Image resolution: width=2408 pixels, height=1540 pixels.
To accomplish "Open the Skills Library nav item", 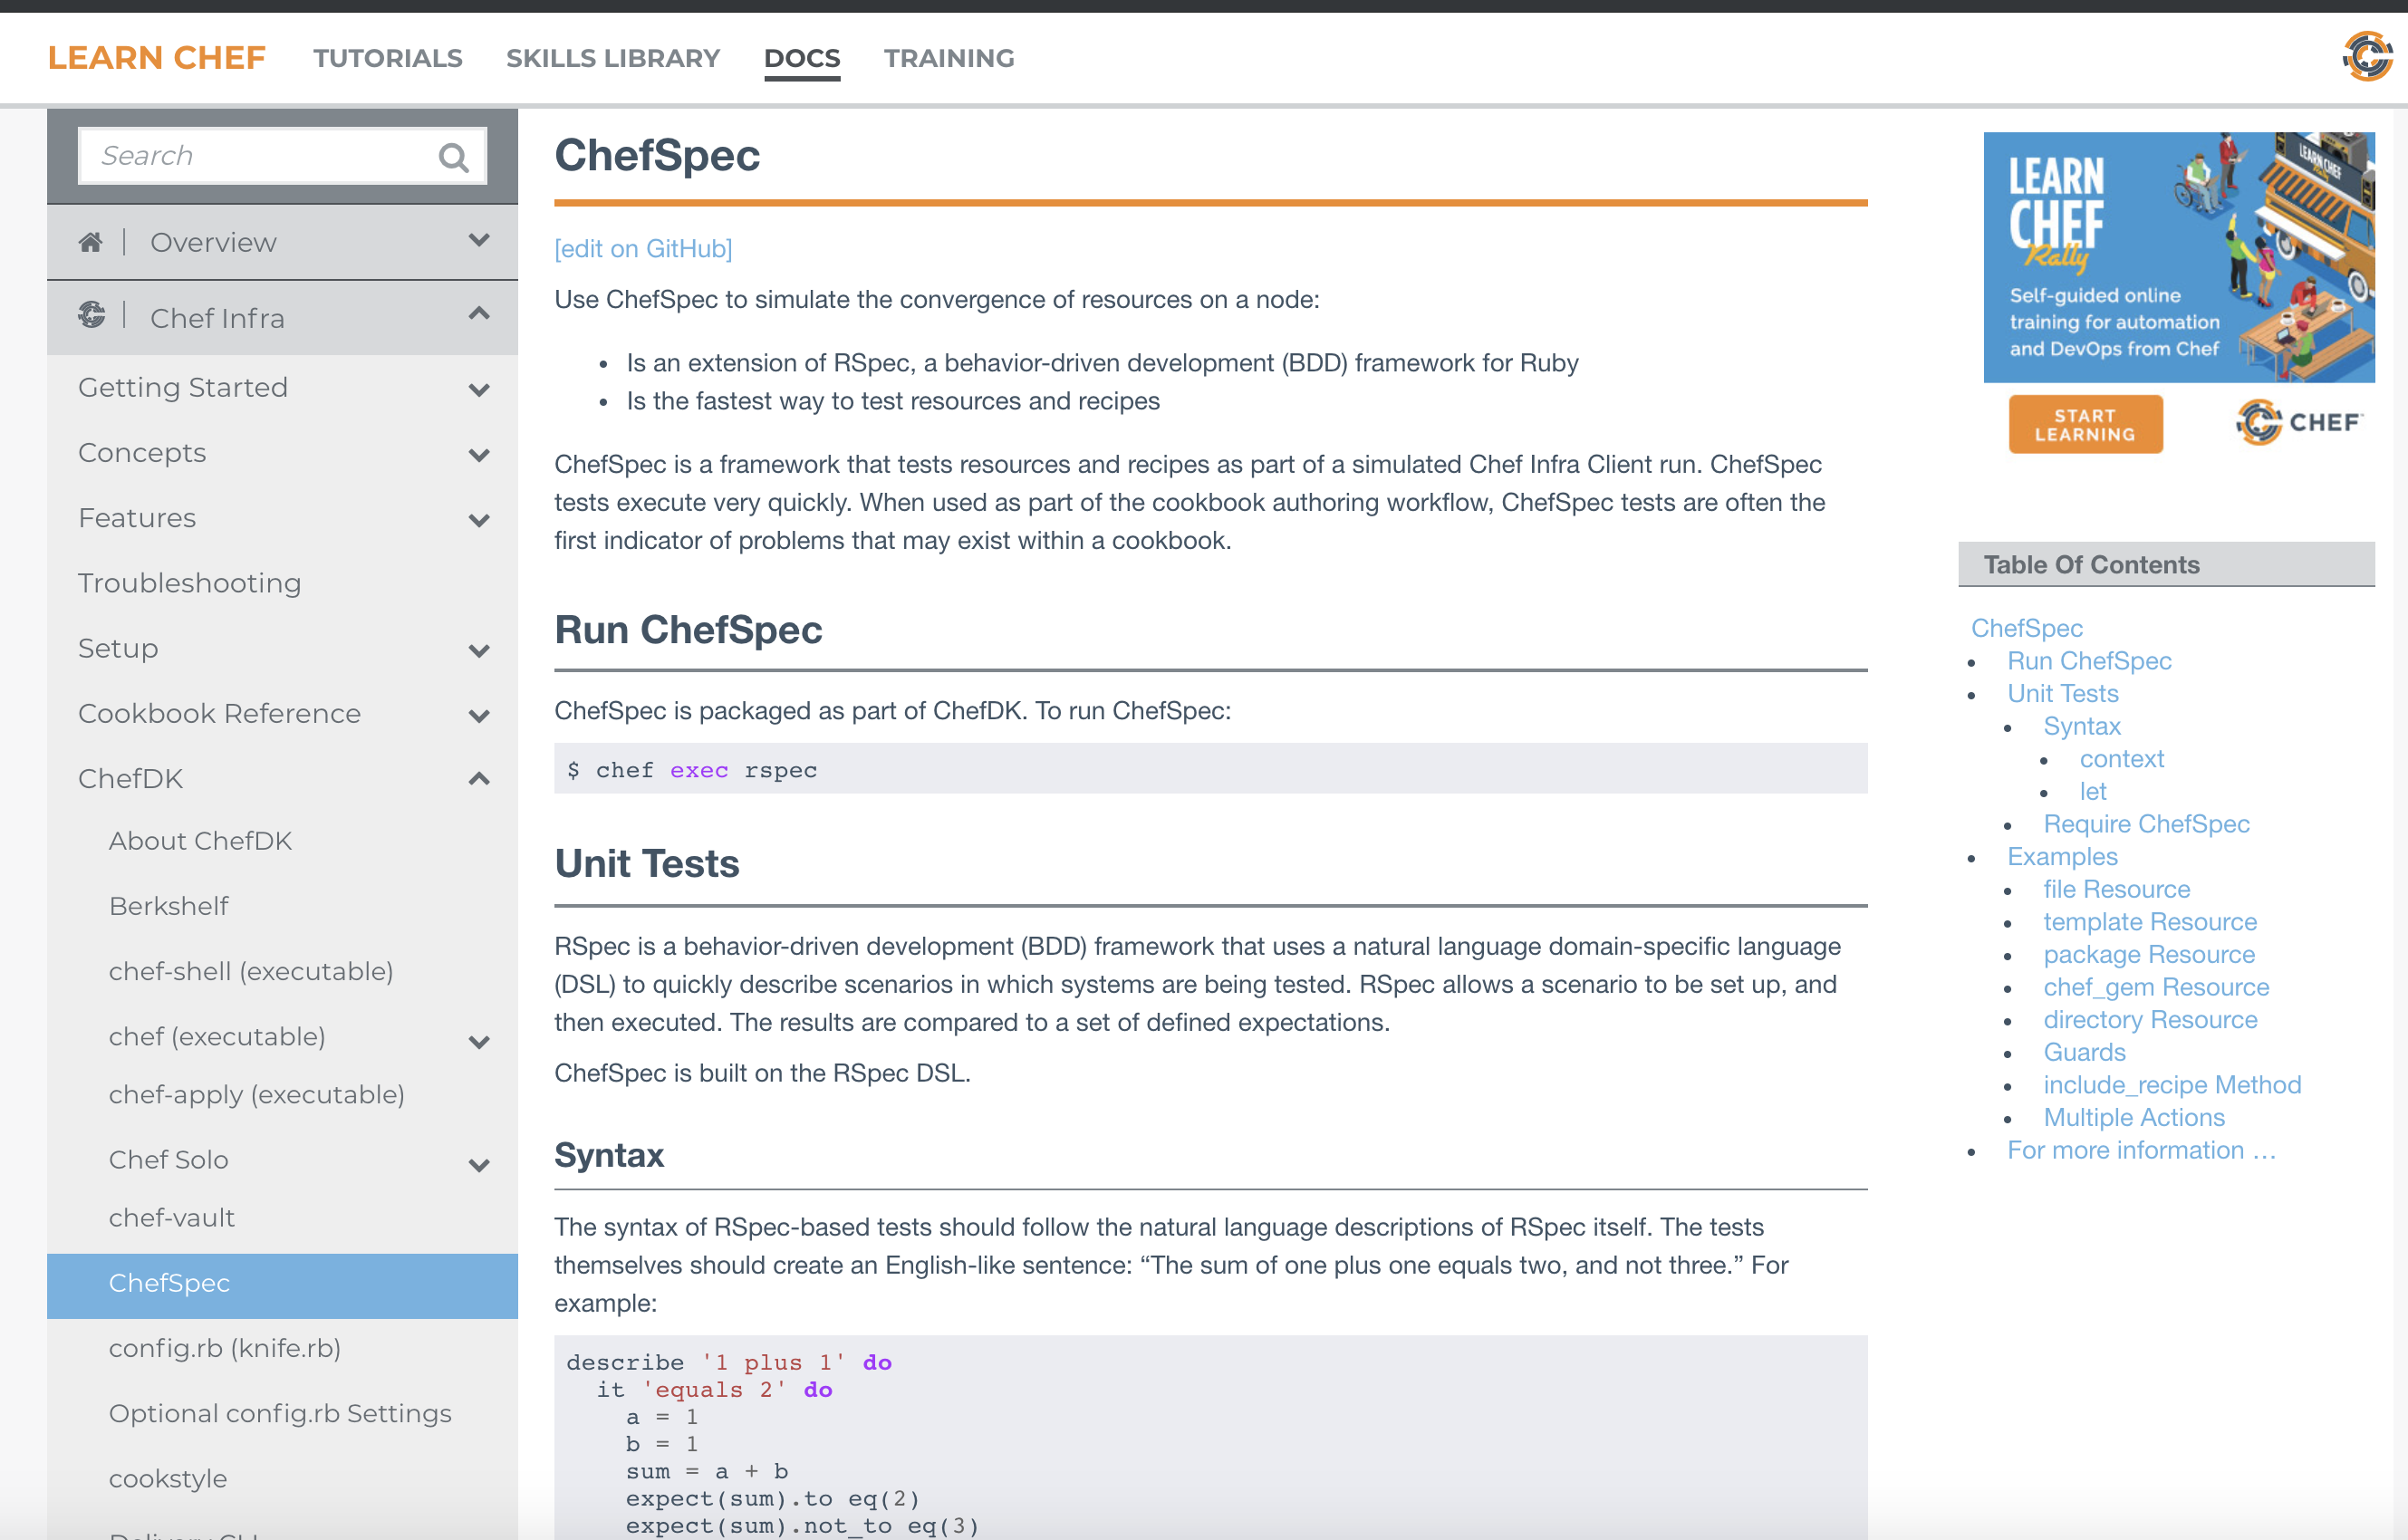I will (x=613, y=58).
